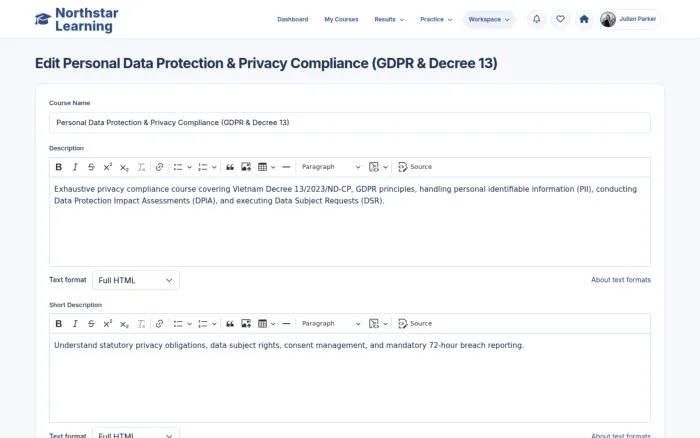The width and height of the screenshot is (700, 438).
Task: Open Full HTML text format dropdown under Description
Action: 136,280
